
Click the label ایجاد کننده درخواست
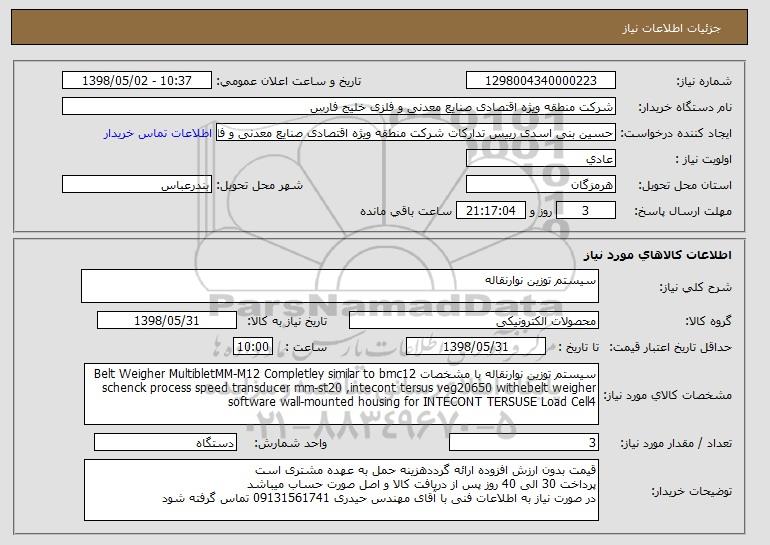point(676,134)
